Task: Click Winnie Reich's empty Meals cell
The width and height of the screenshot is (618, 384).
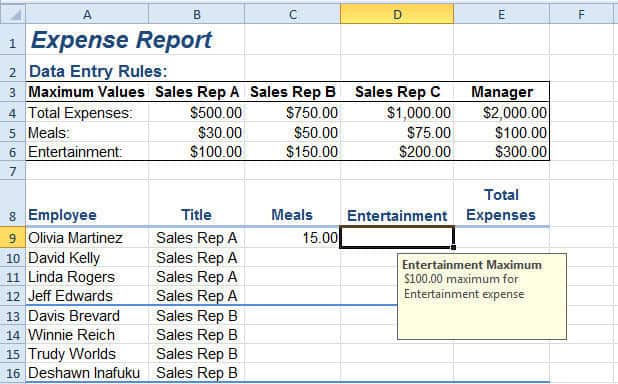Action: click(292, 335)
